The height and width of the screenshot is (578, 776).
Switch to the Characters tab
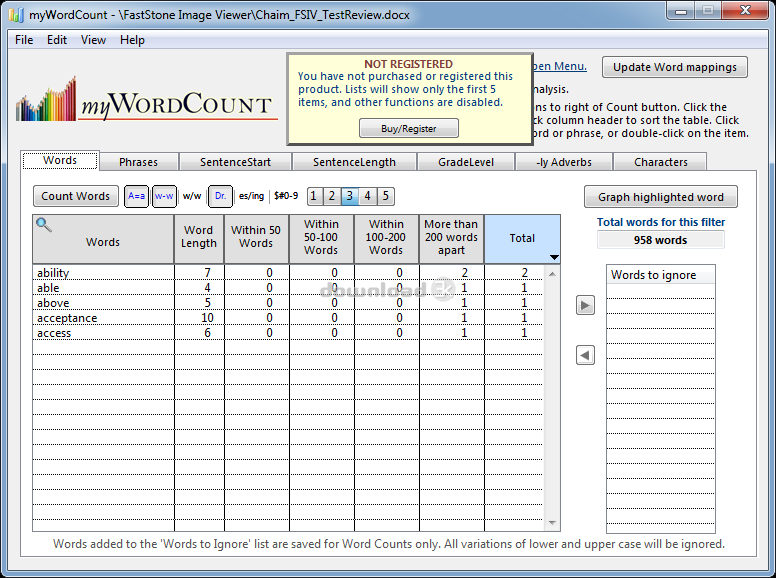[x=661, y=162]
